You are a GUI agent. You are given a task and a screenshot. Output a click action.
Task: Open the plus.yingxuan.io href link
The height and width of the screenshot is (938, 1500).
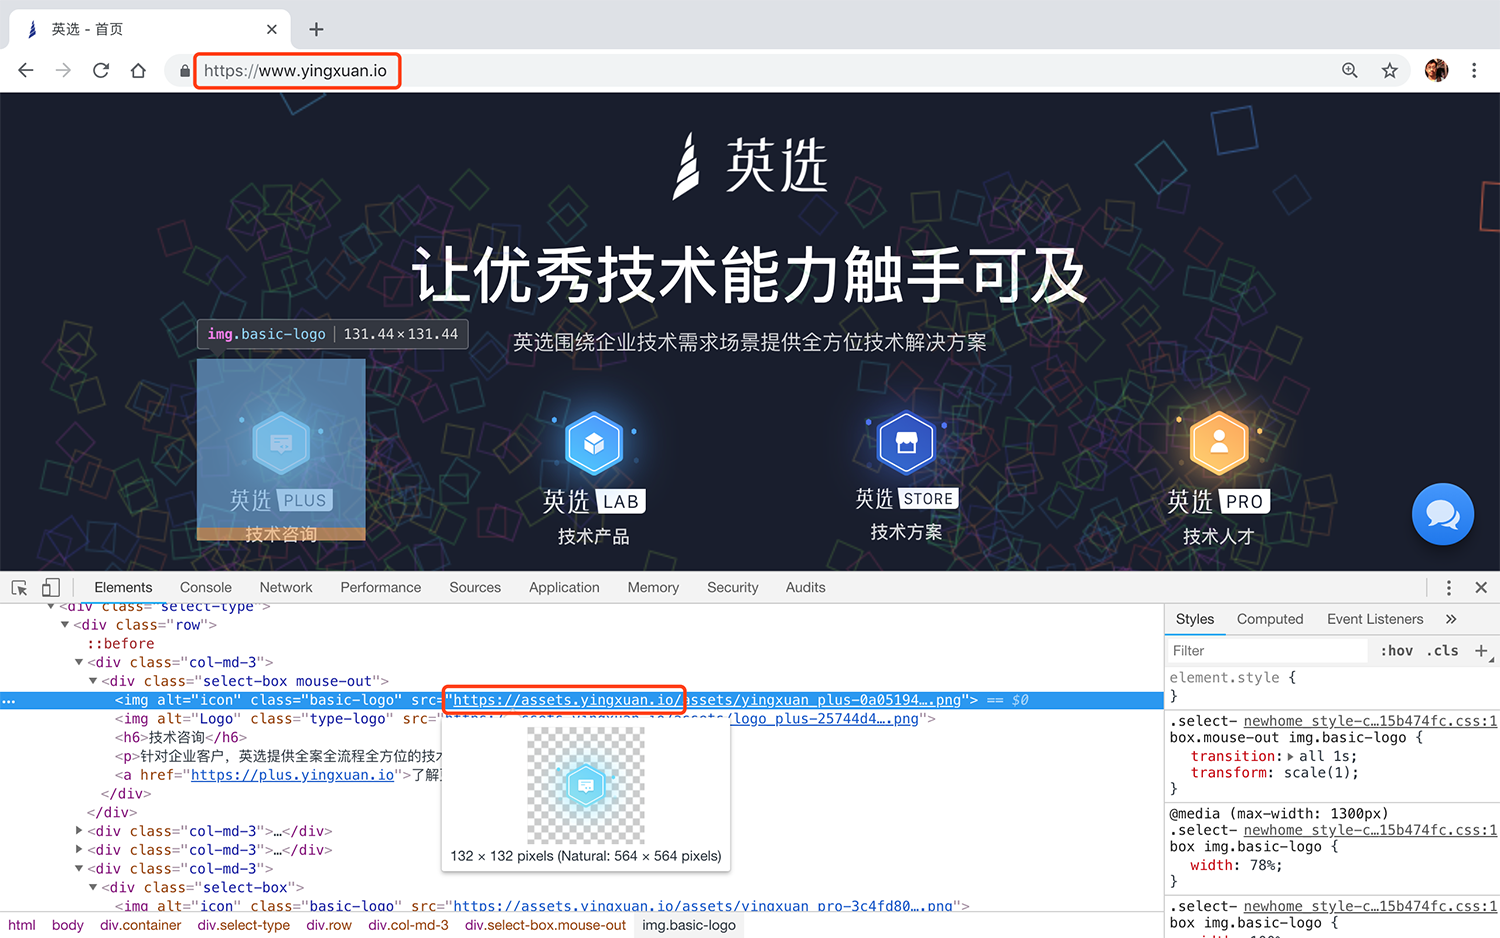(293, 775)
